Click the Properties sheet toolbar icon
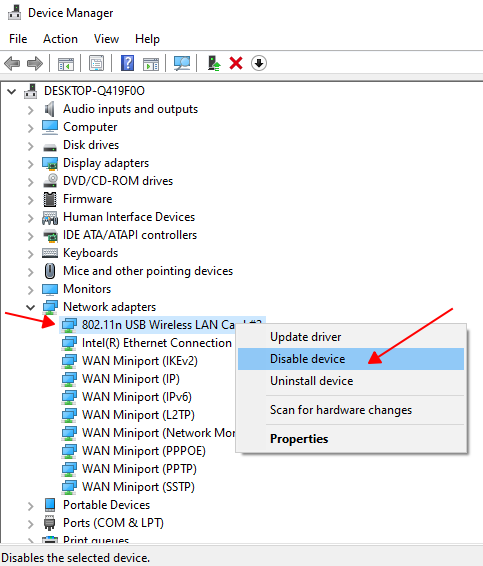483x566 pixels. point(96,63)
